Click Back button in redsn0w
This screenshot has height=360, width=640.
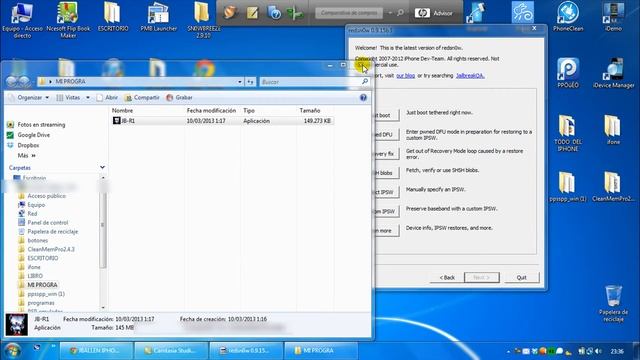[447, 277]
